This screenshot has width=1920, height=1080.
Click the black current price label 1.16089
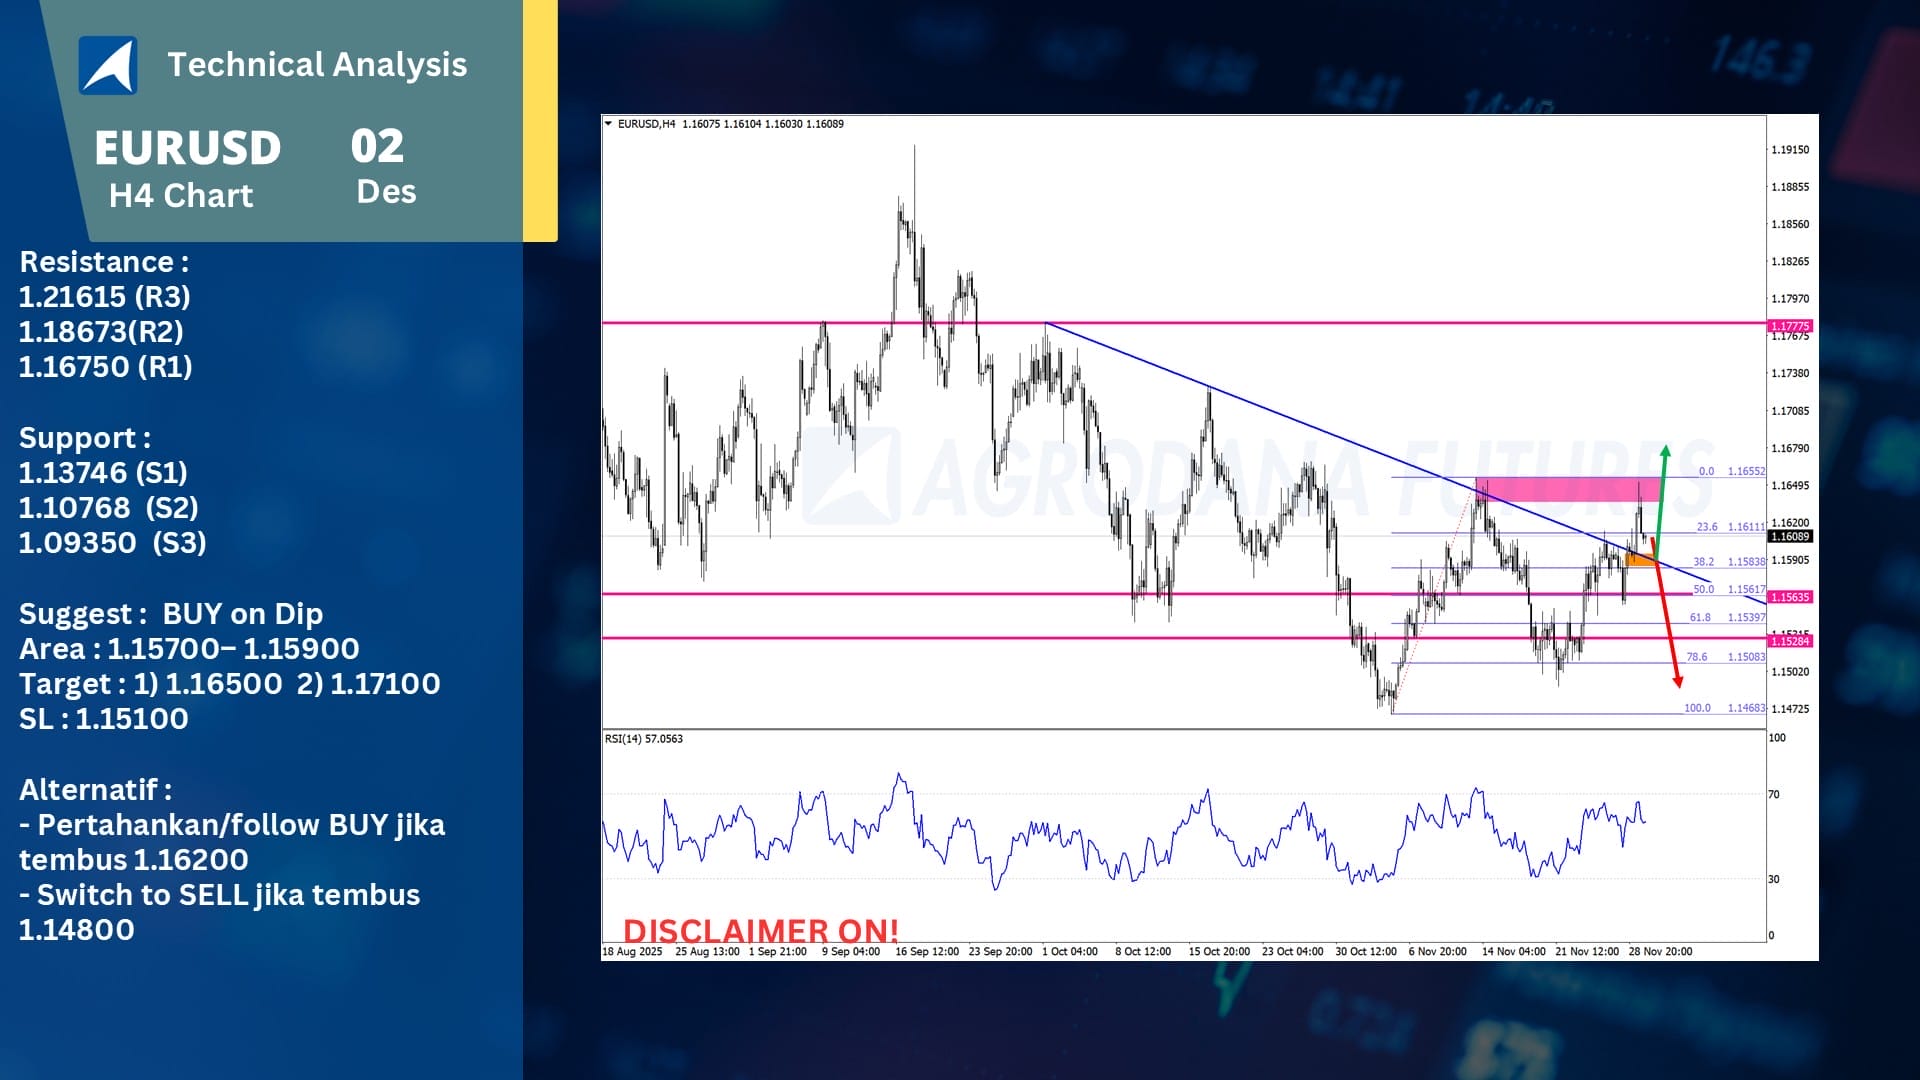coord(1790,537)
